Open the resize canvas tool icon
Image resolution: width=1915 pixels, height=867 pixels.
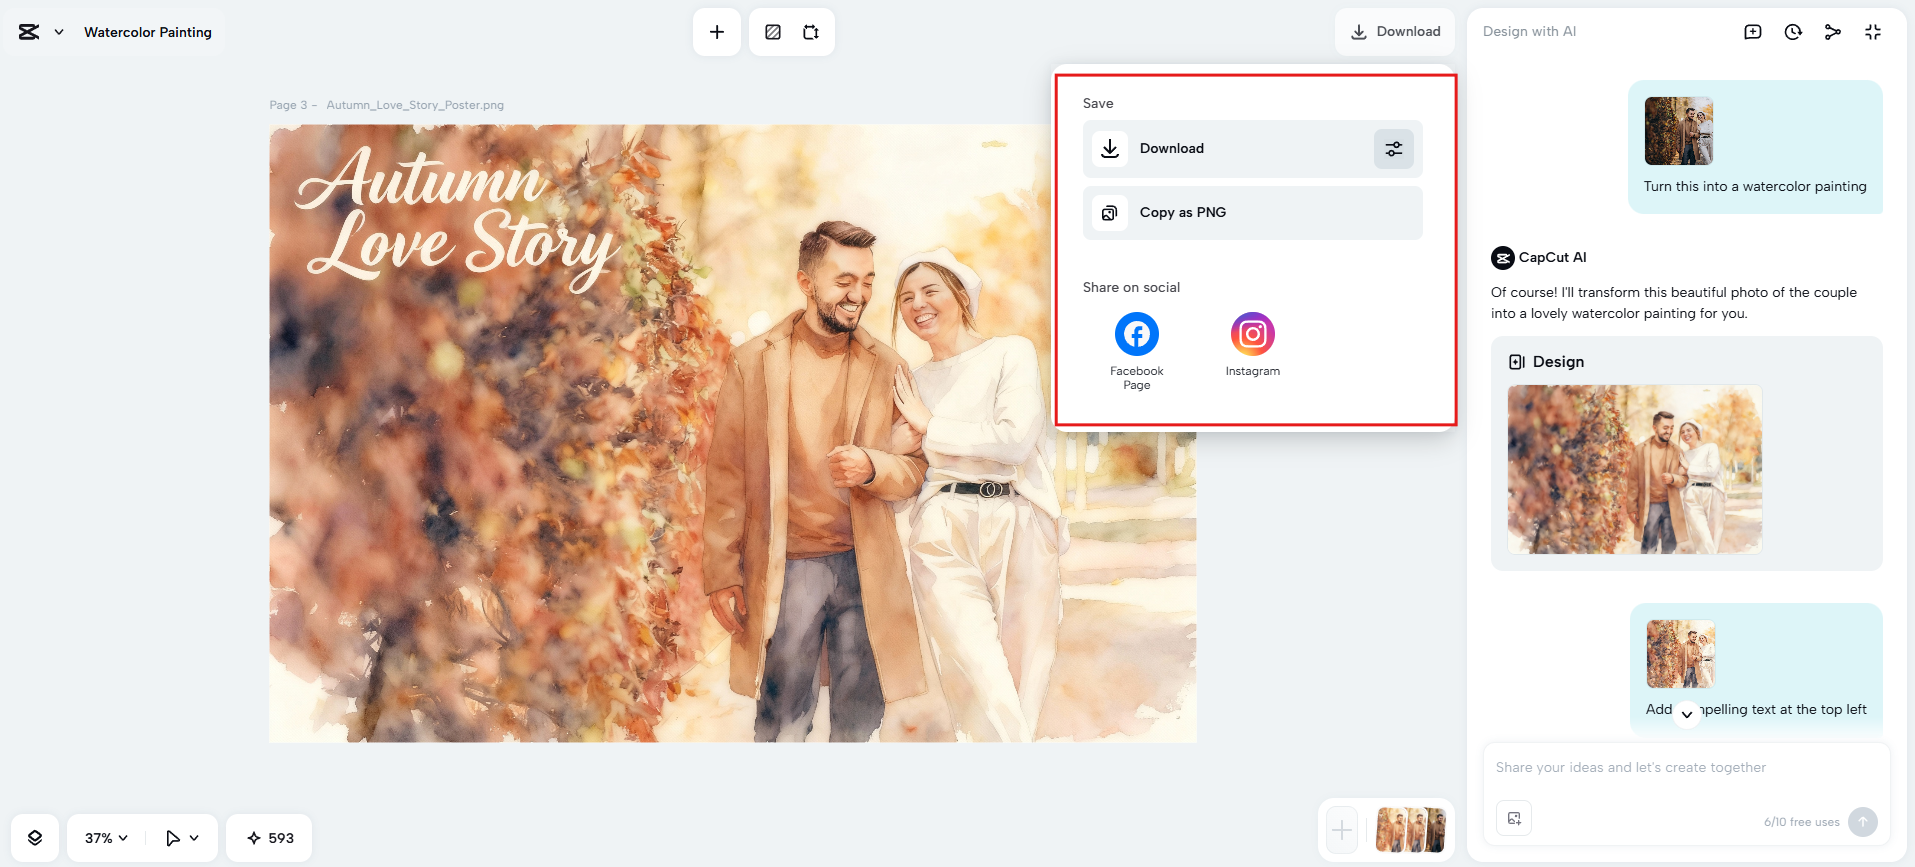[811, 32]
